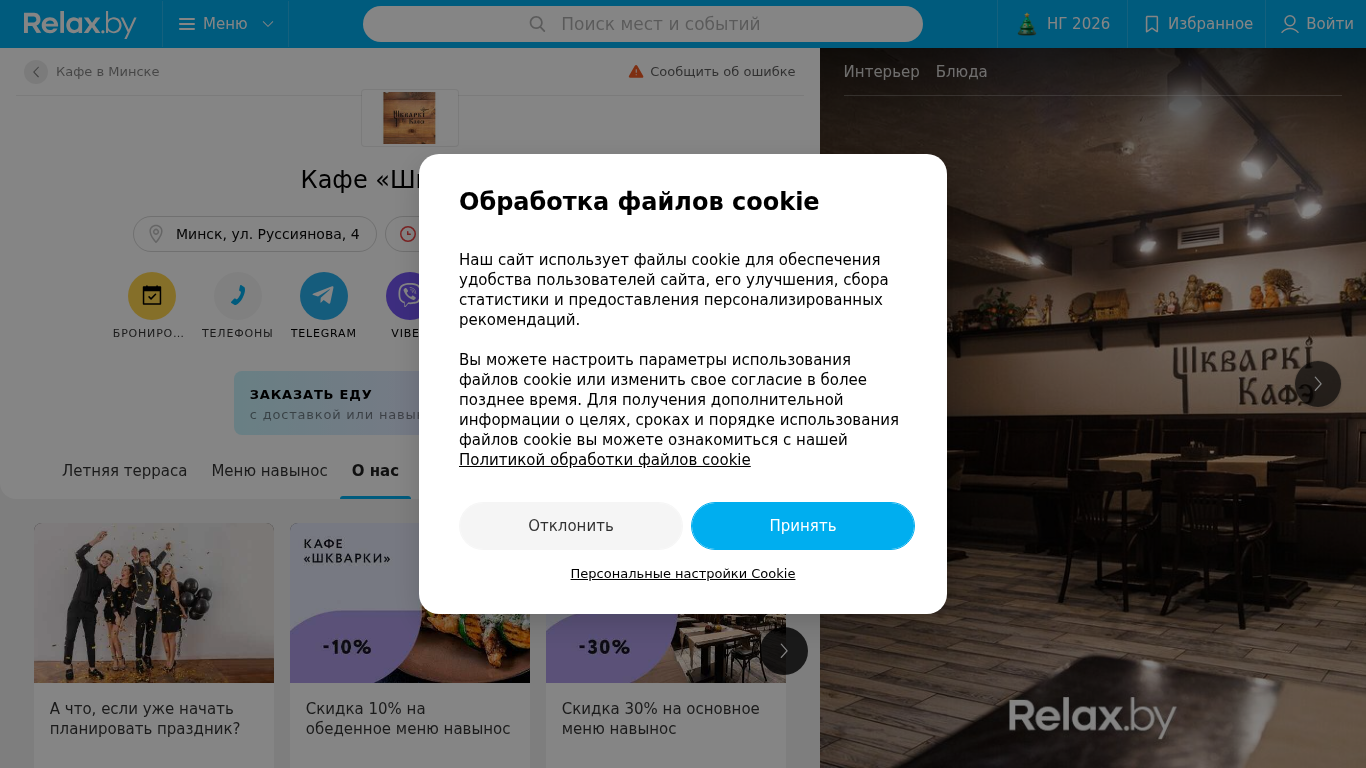Go back via Кафе в Минске arrow
The image size is (1366, 768).
coord(36,72)
